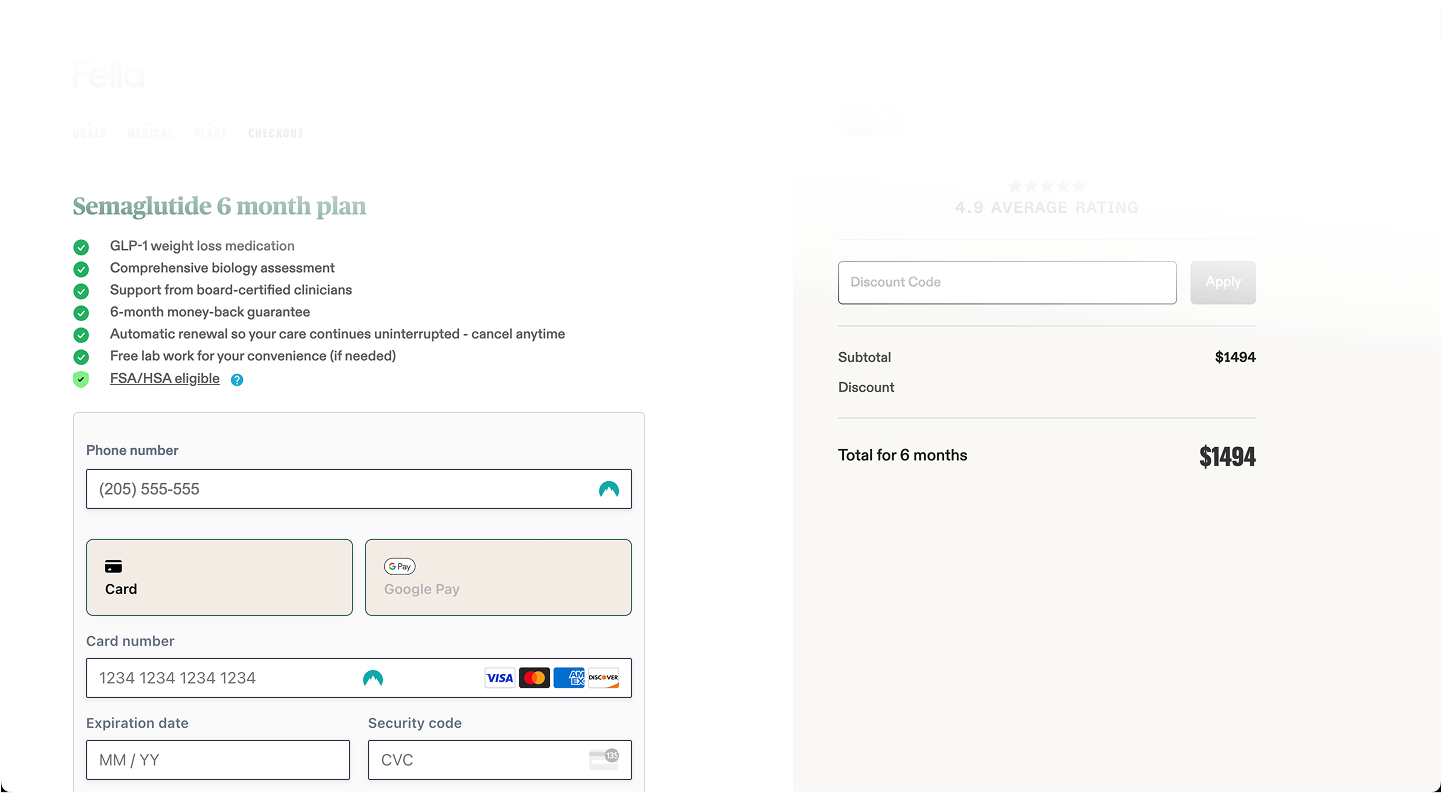Open the FSA/HSA help question mark icon
The width and height of the screenshot is (1442, 793).
237,379
